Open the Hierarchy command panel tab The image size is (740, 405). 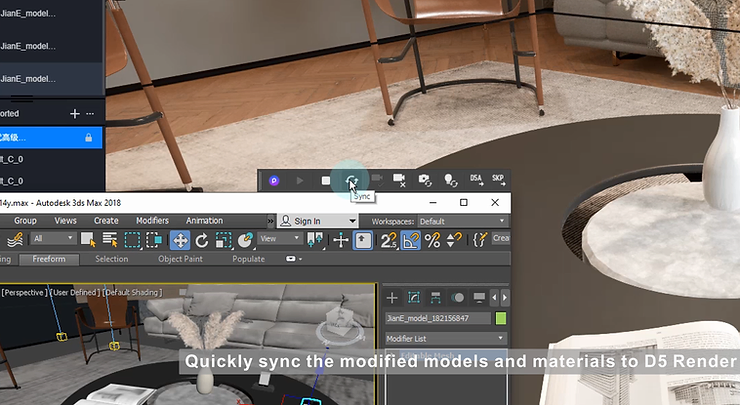point(436,297)
